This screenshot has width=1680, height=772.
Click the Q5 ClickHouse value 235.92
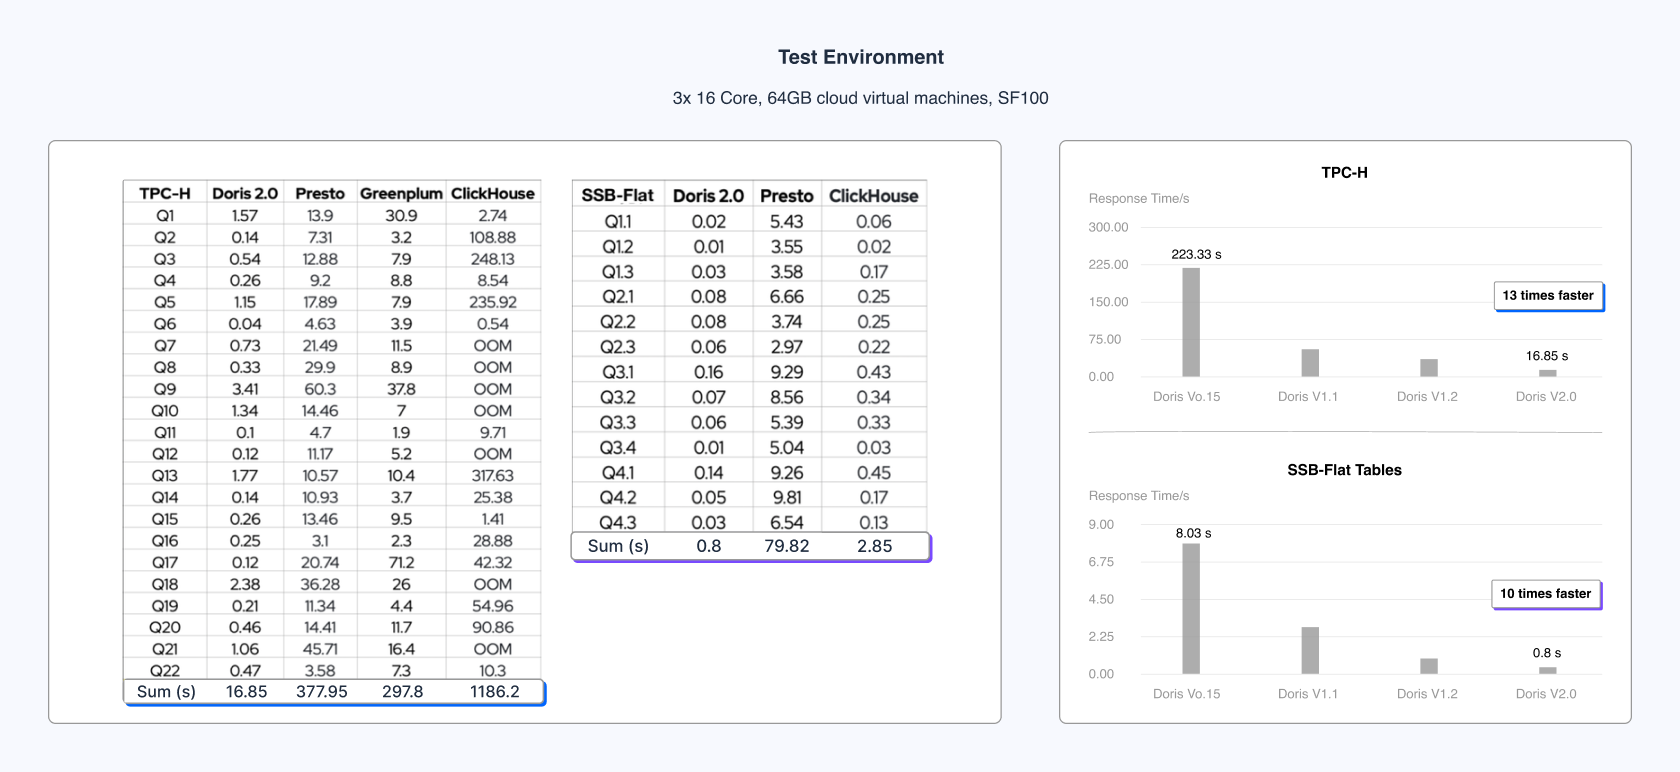[493, 302]
